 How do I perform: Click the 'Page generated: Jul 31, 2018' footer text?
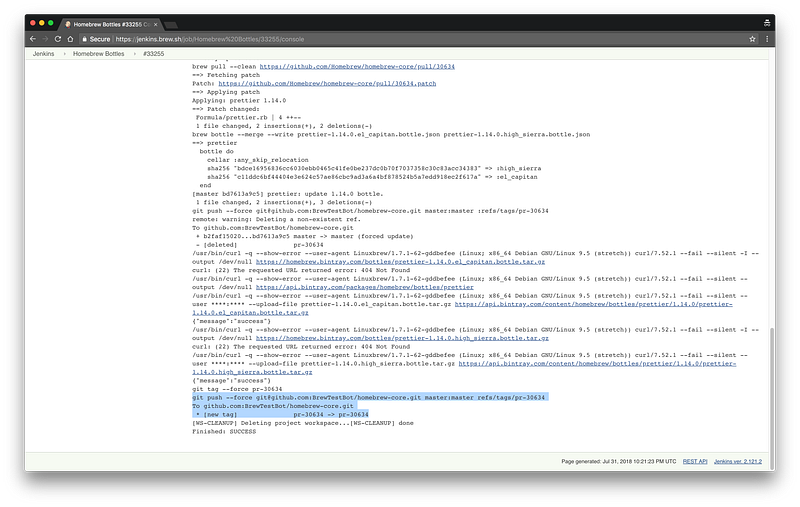pos(618,461)
